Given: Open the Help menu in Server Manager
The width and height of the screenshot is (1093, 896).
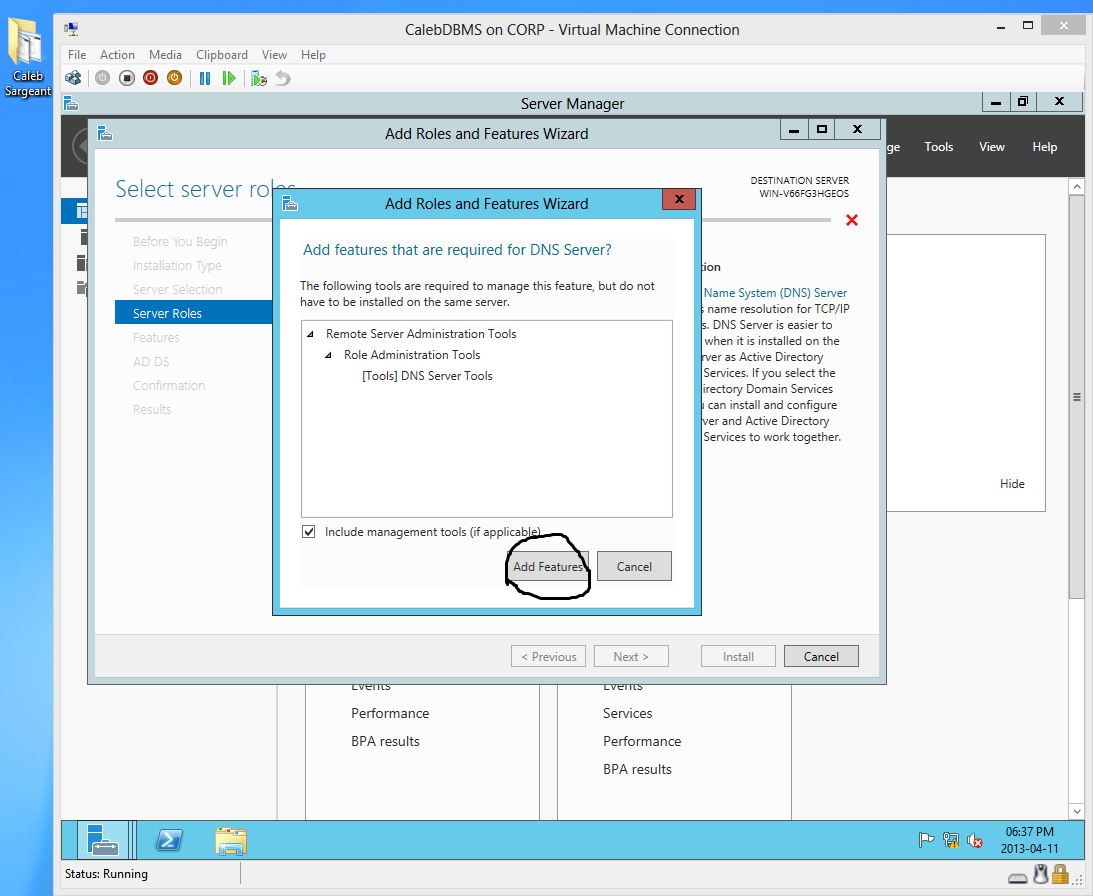Looking at the screenshot, I should point(1044,146).
